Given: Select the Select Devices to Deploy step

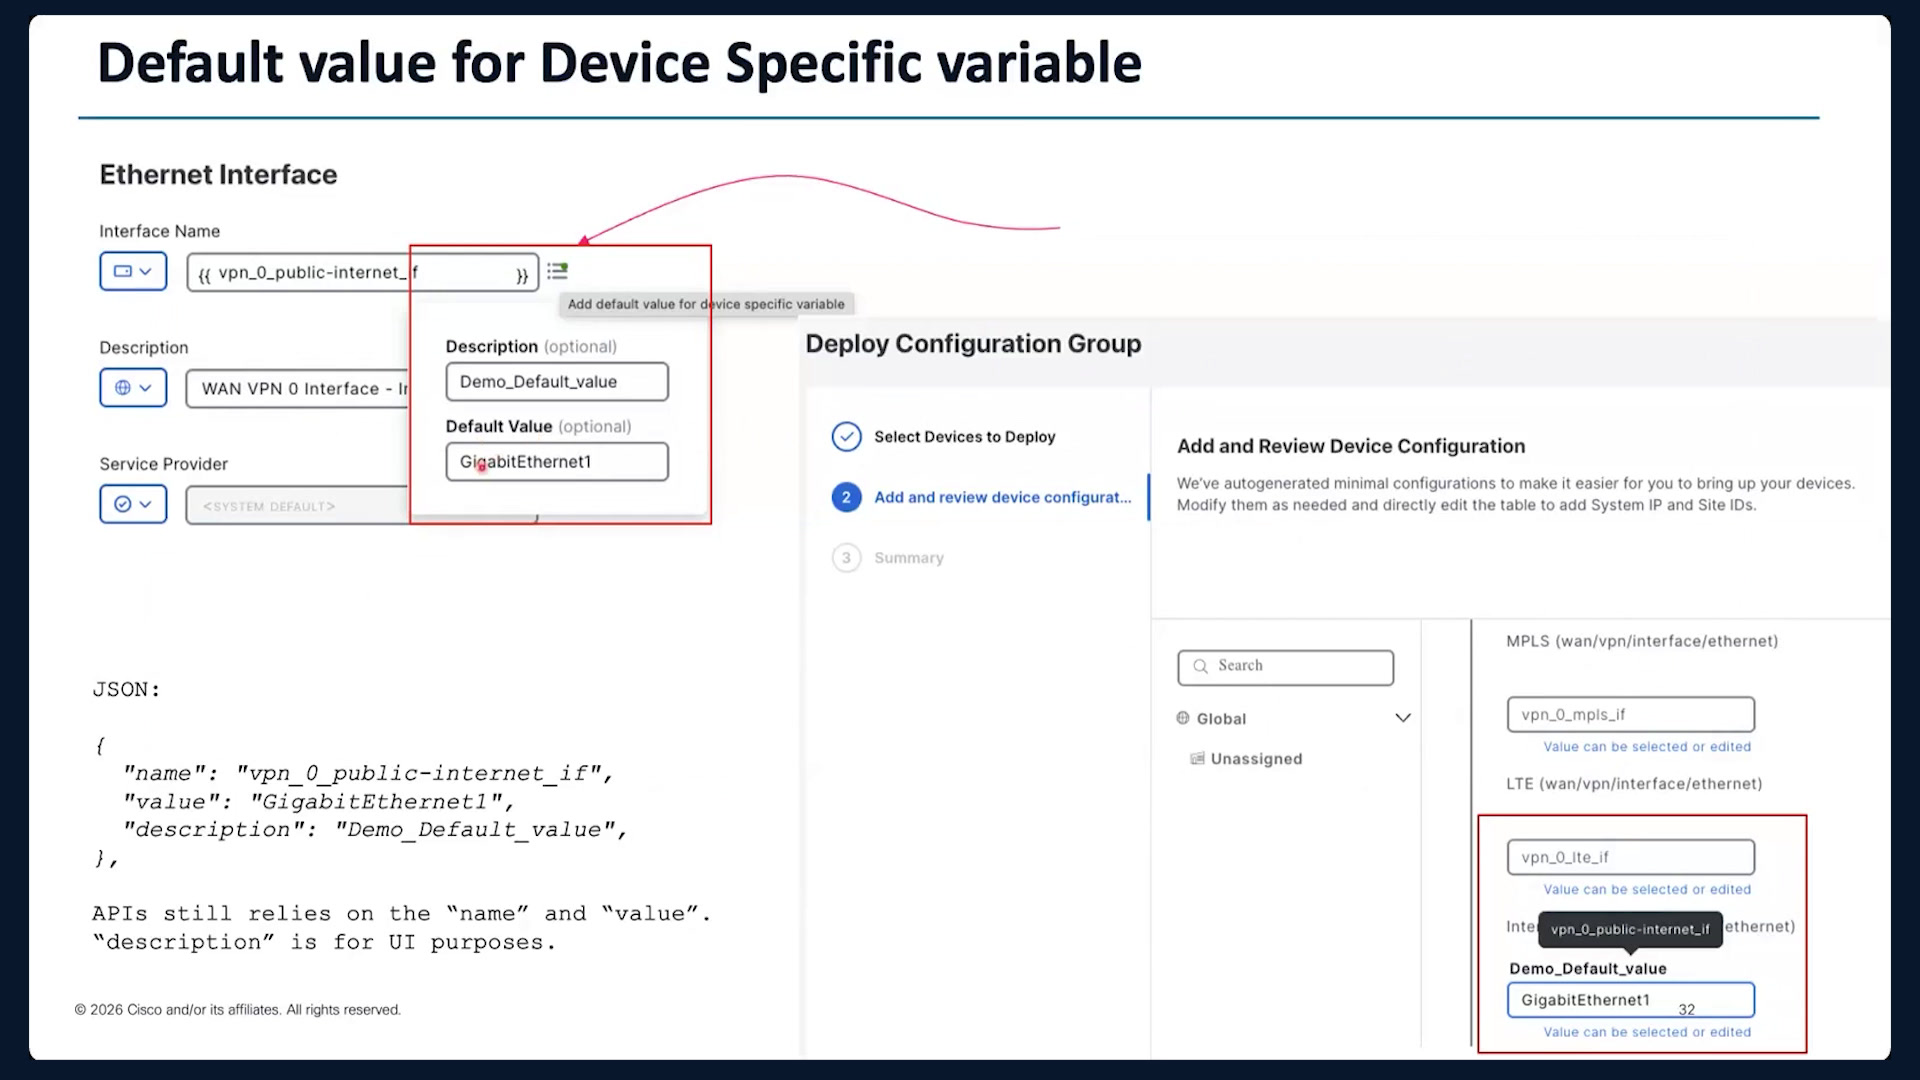Looking at the screenshot, I should (x=964, y=437).
